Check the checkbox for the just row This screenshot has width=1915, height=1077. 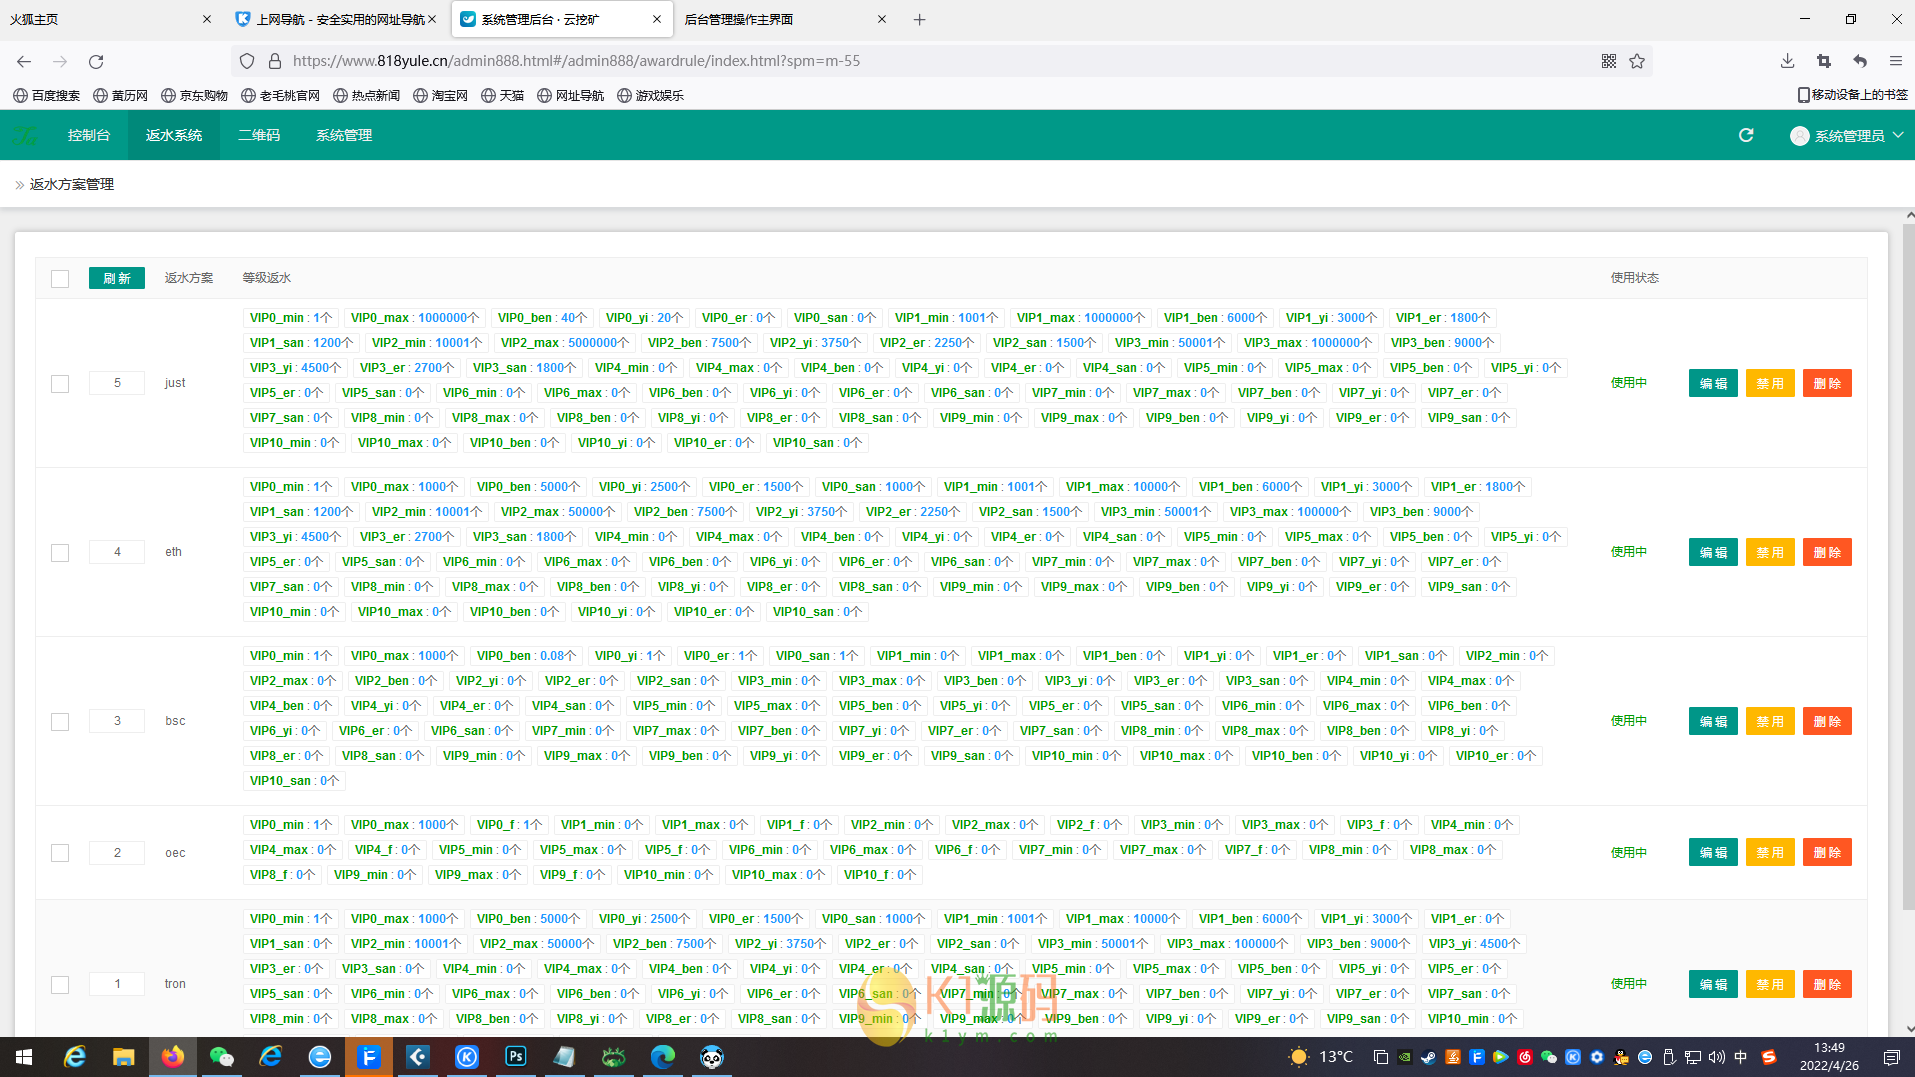[60, 384]
